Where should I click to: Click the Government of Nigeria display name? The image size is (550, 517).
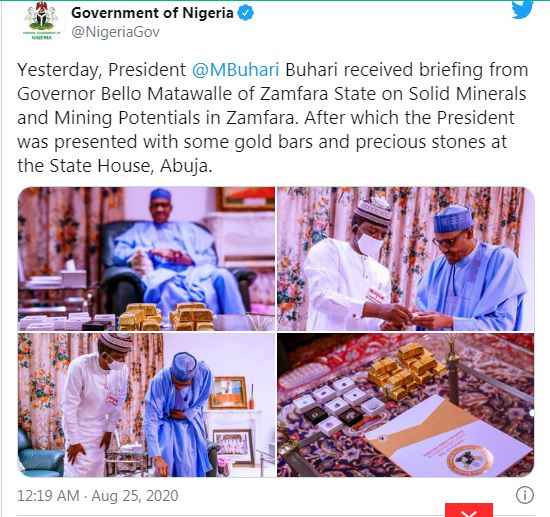point(152,13)
